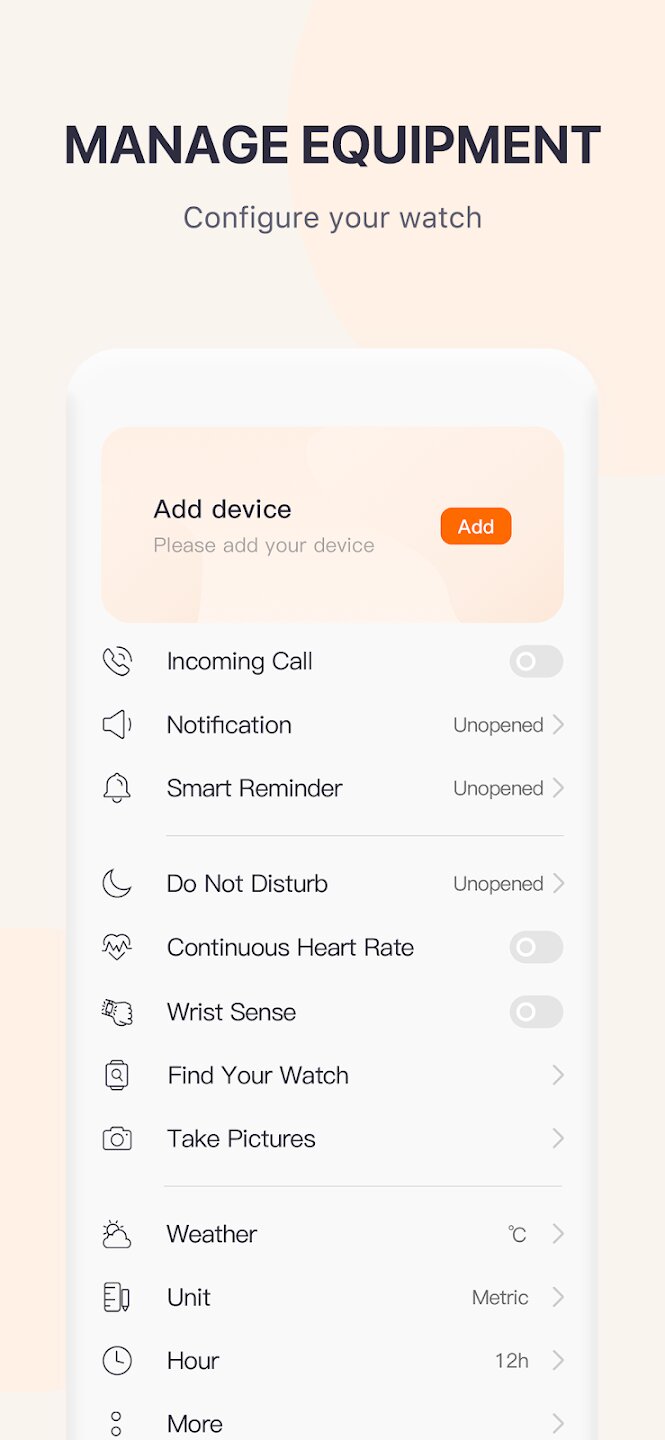Tap the Add device card
The width and height of the screenshot is (665, 1440).
333,525
